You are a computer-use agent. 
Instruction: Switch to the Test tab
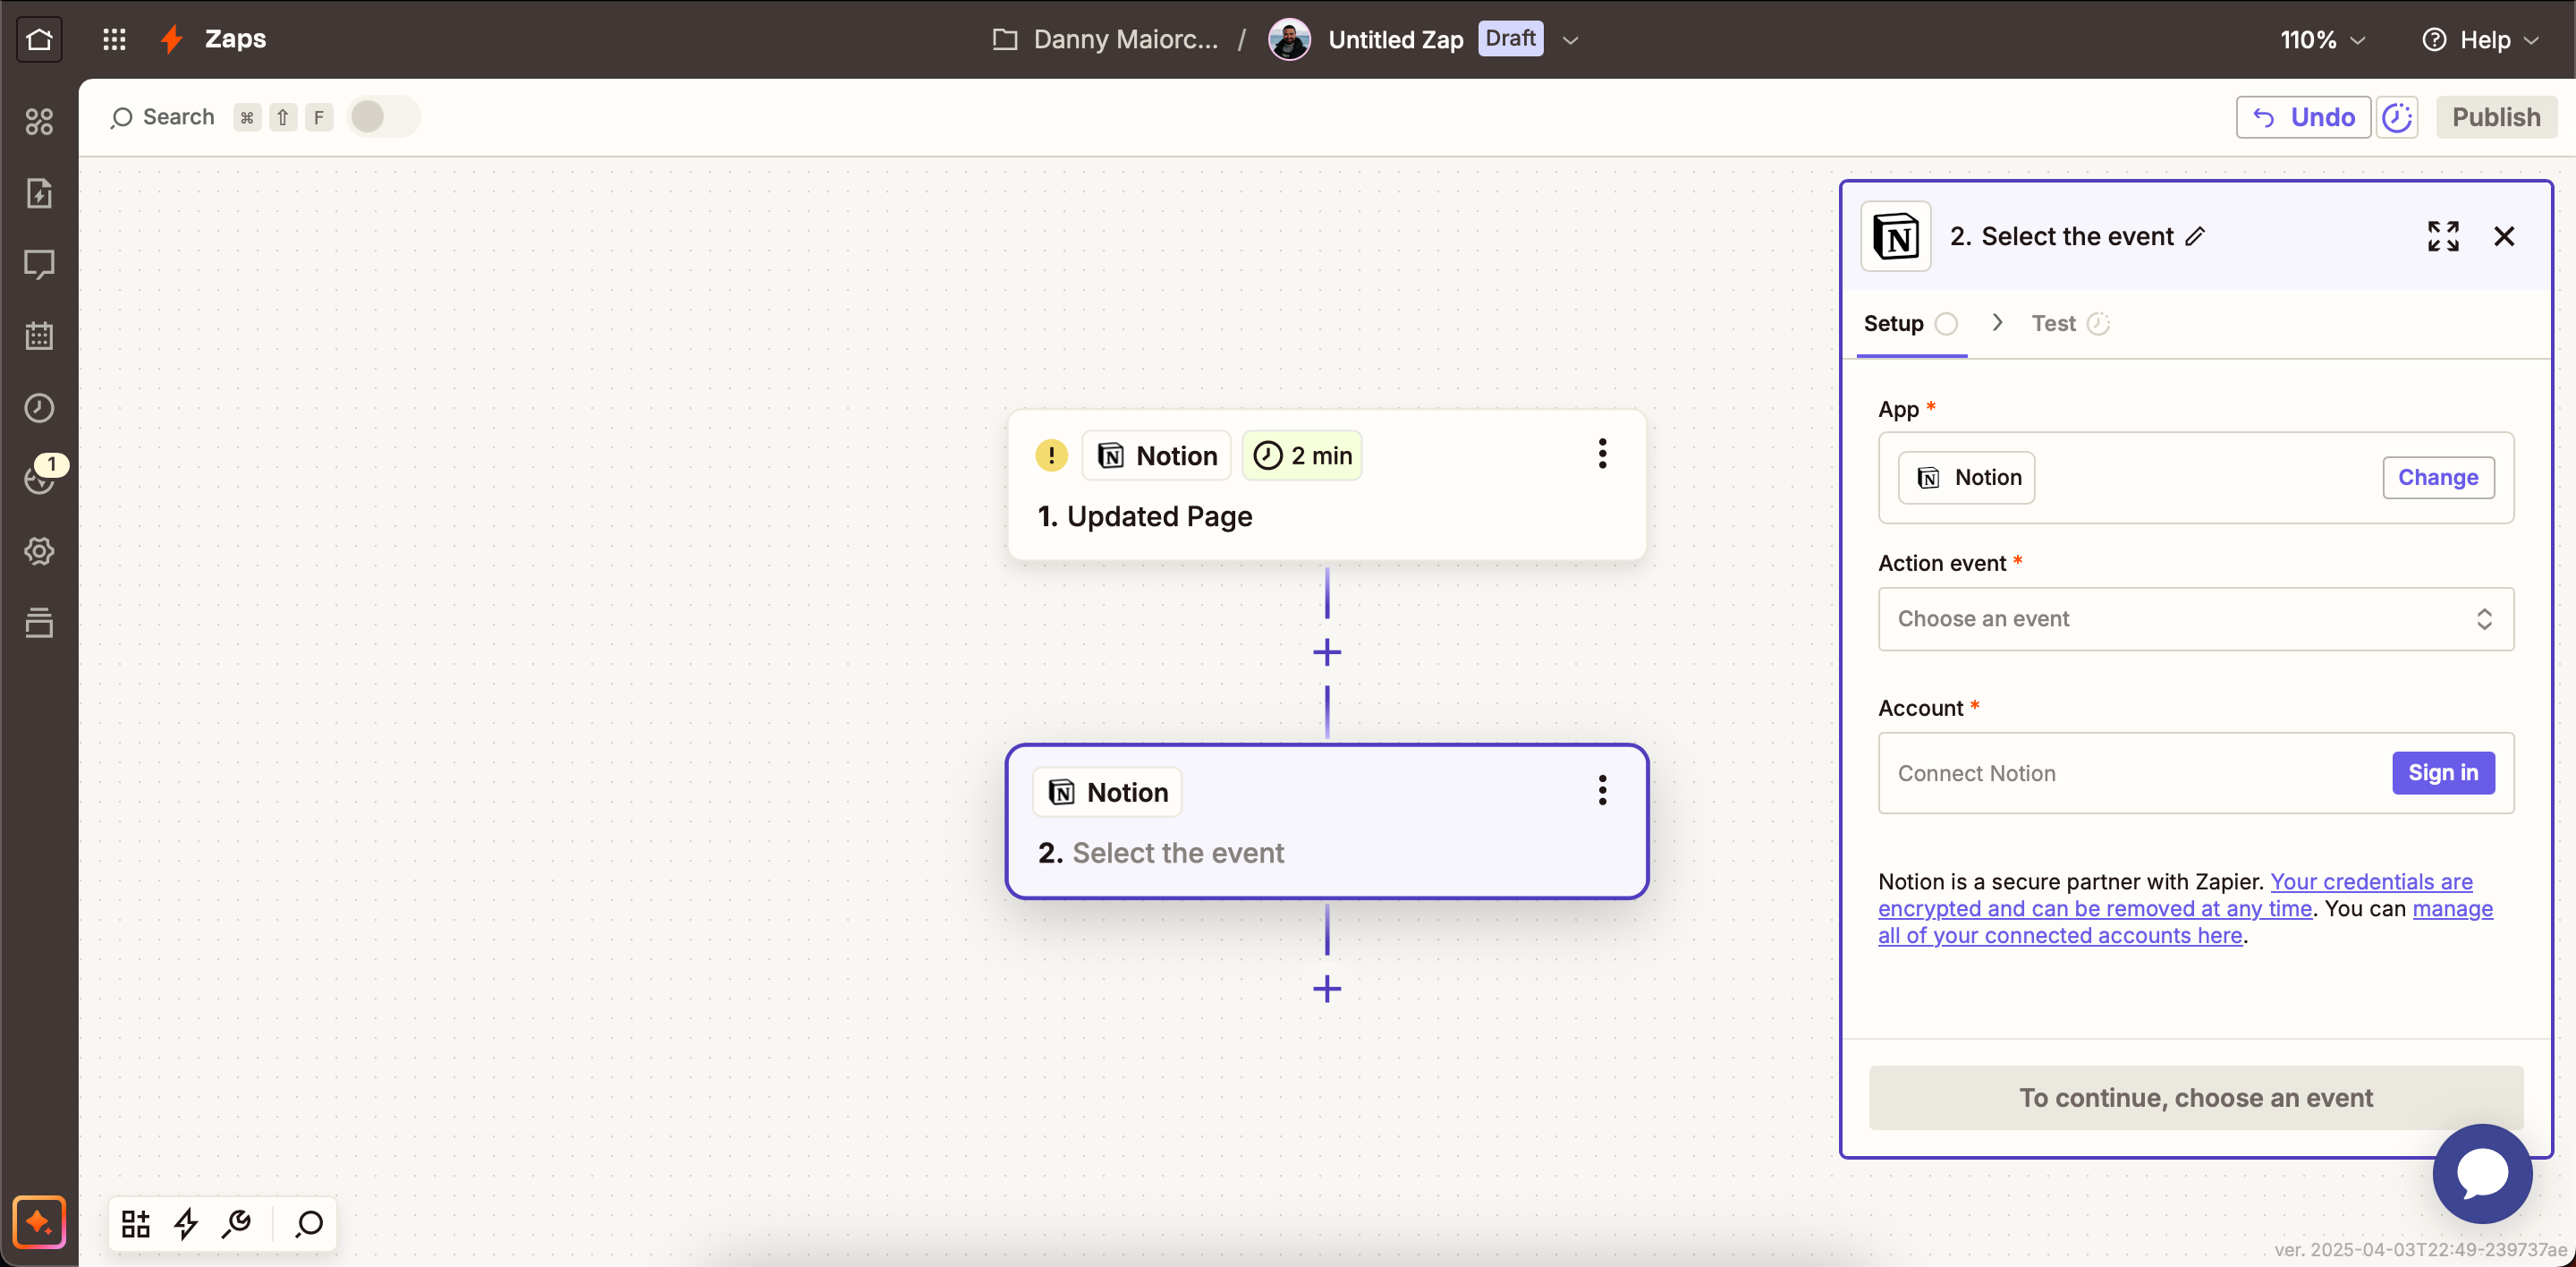[x=2070, y=323]
